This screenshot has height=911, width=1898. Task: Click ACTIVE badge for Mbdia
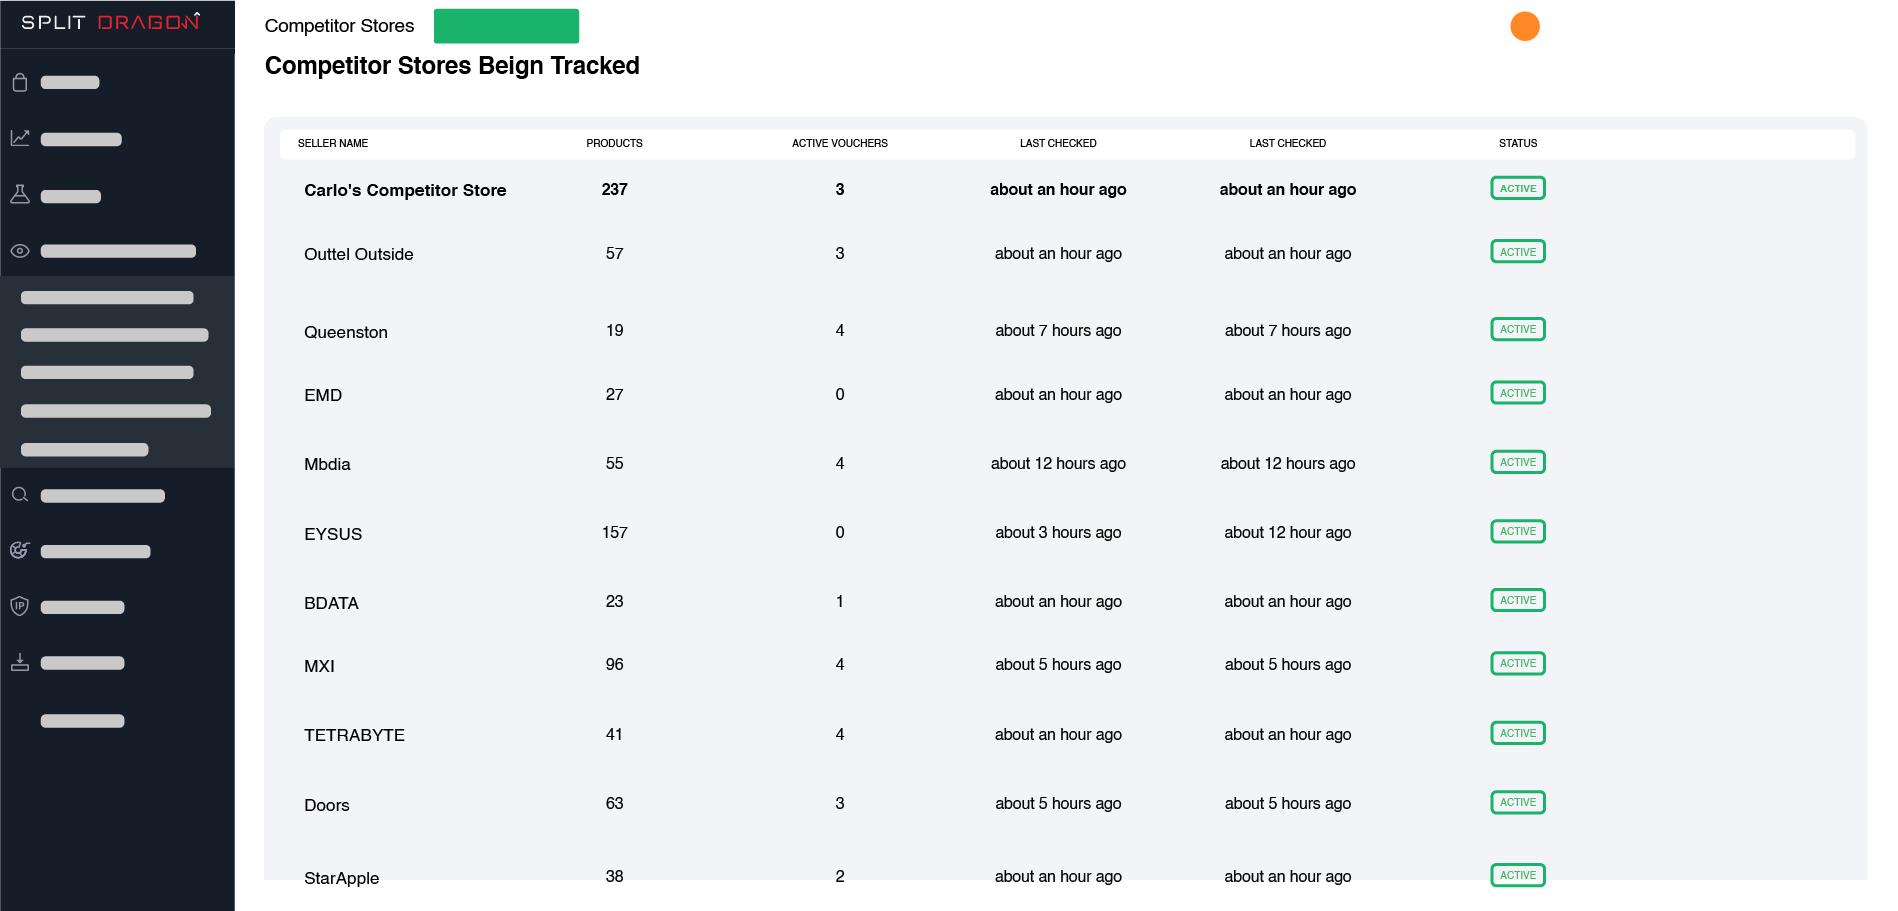(x=1518, y=462)
